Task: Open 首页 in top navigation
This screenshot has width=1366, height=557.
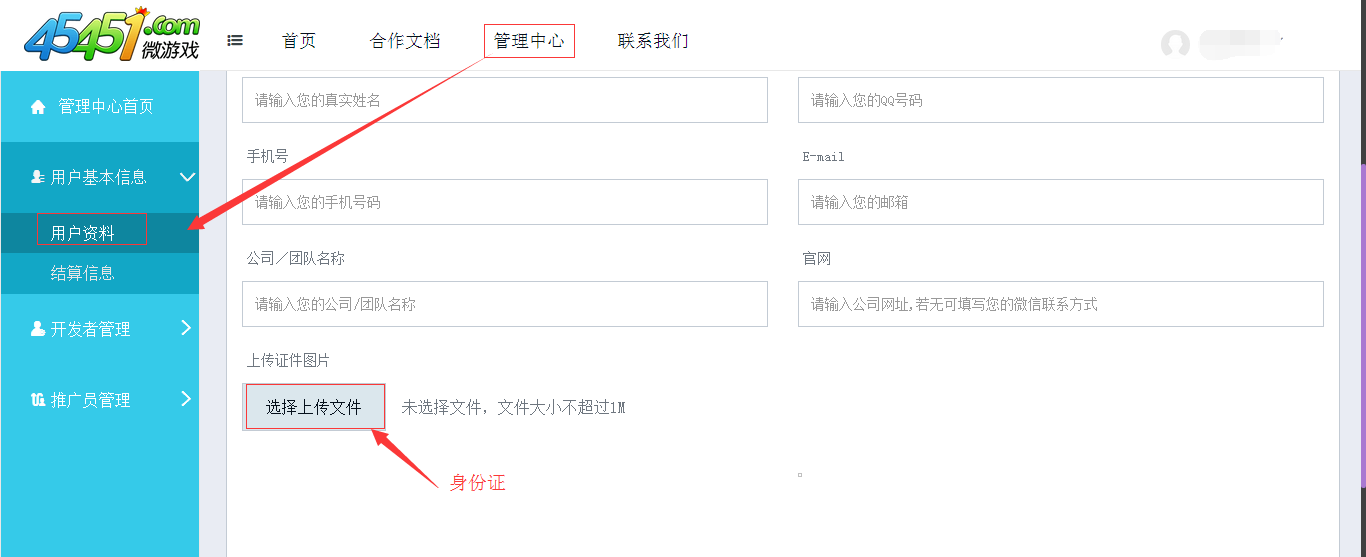Action: pos(299,41)
